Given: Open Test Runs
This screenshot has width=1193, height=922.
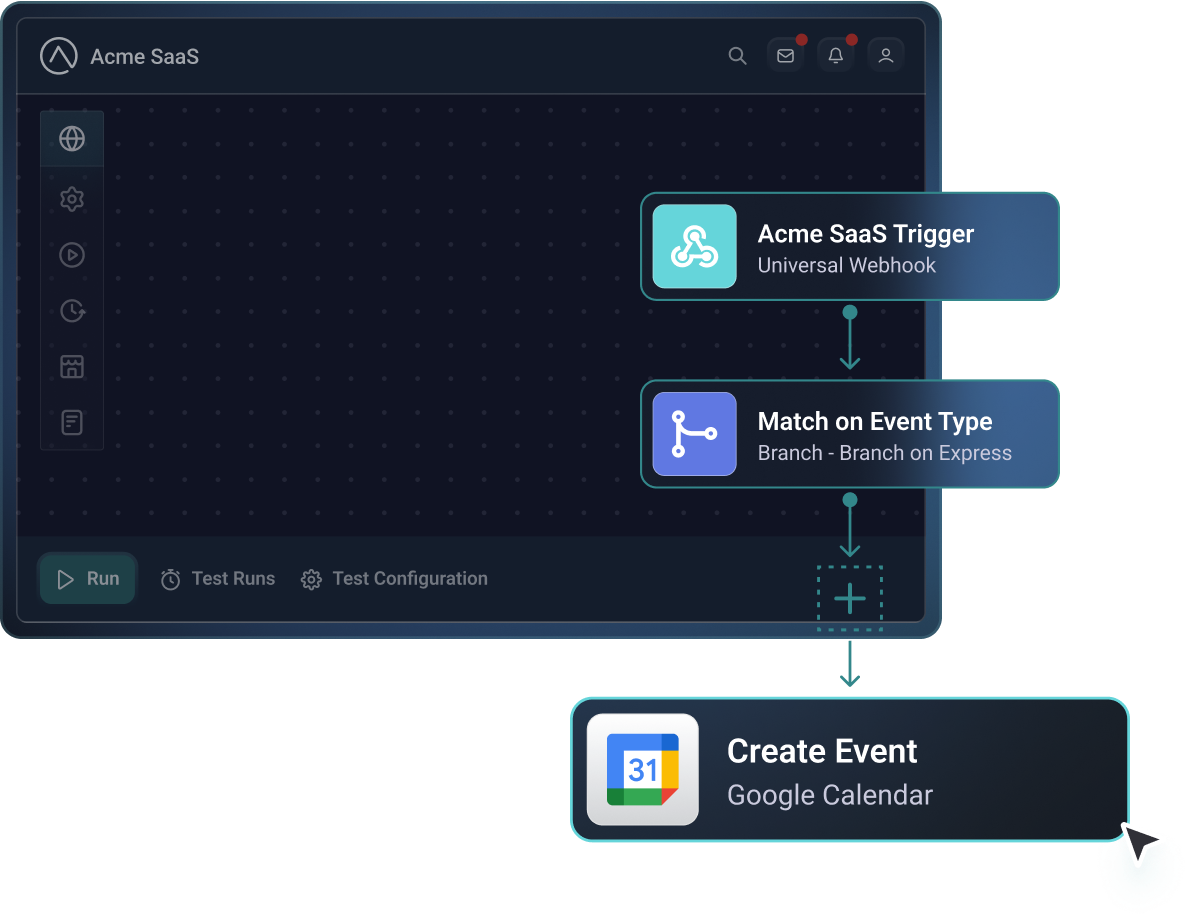Looking at the screenshot, I should (217, 578).
